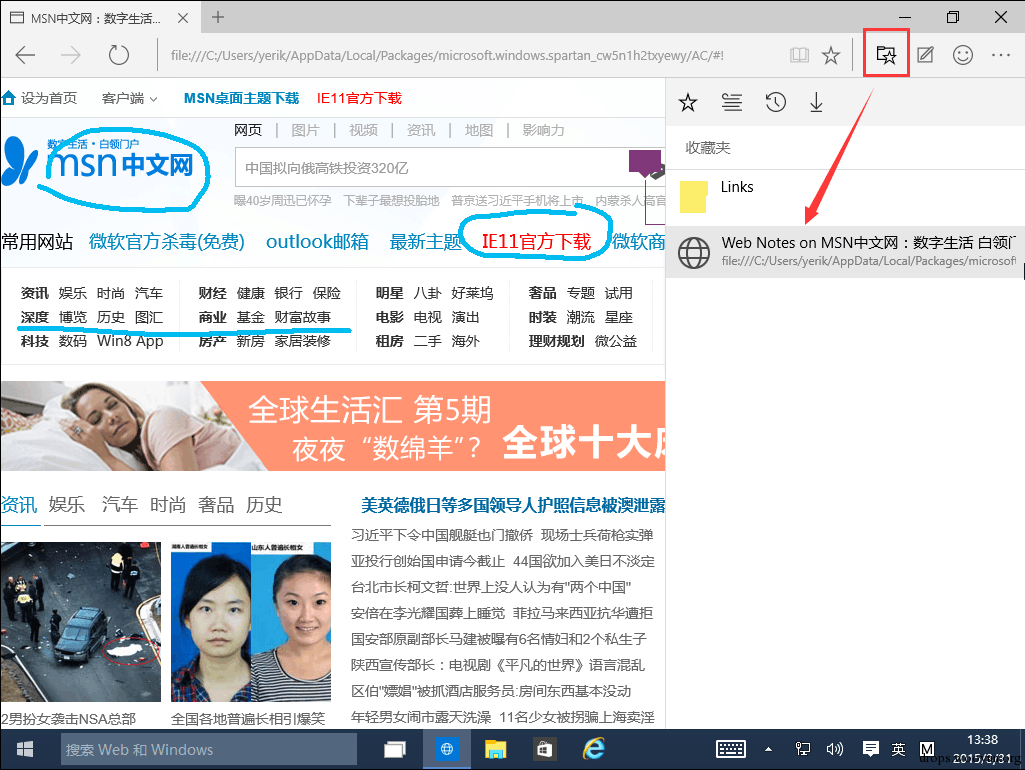Send feedback with the smiley icon
Image resolution: width=1025 pixels, height=770 pixels.
963,55
